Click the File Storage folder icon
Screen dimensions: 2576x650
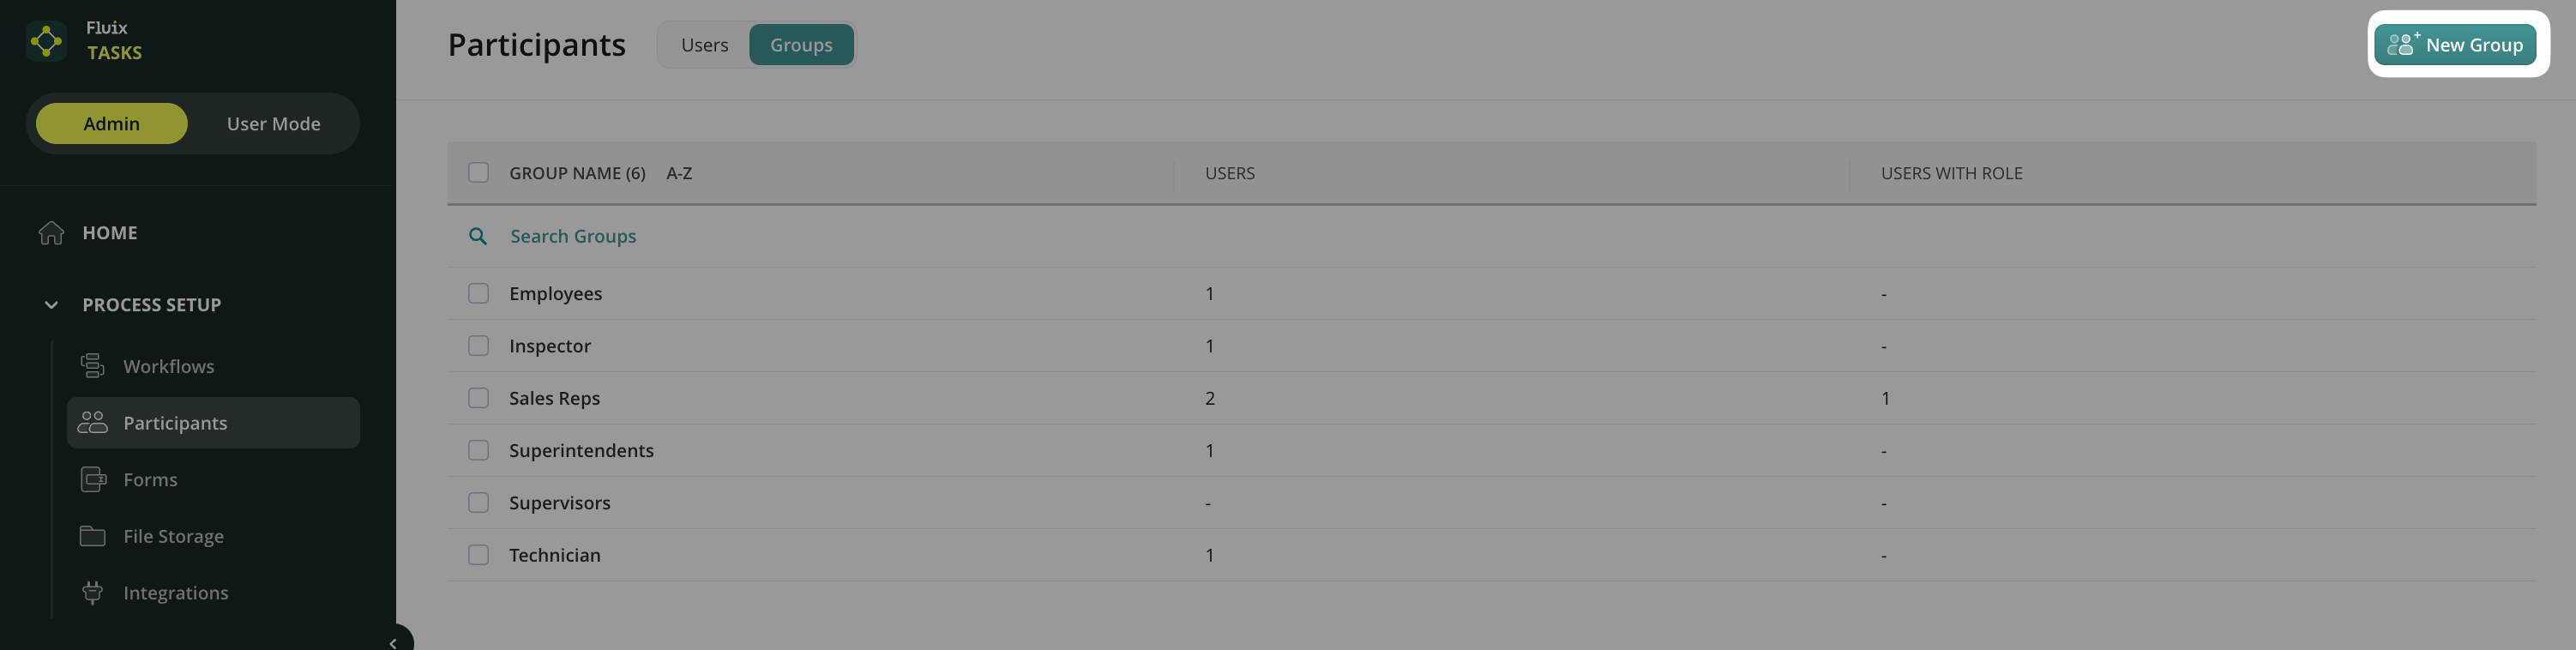point(92,536)
